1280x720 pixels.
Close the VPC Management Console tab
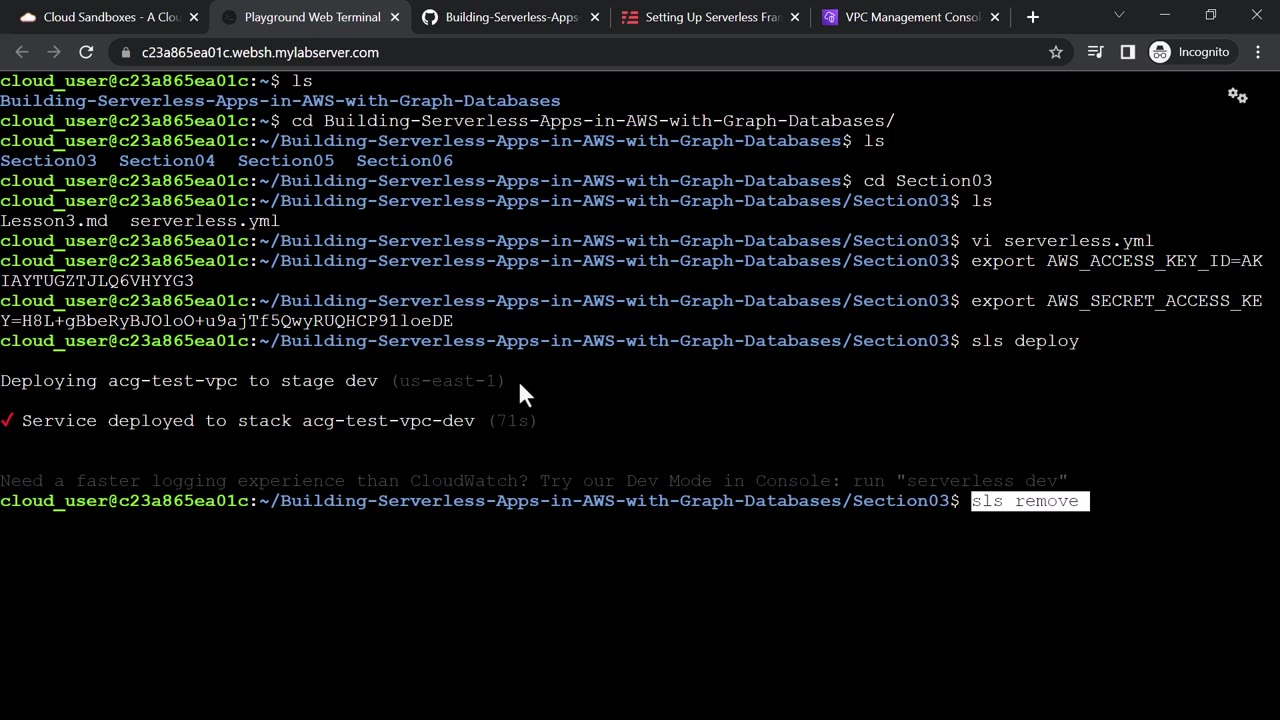[x=995, y=17]
